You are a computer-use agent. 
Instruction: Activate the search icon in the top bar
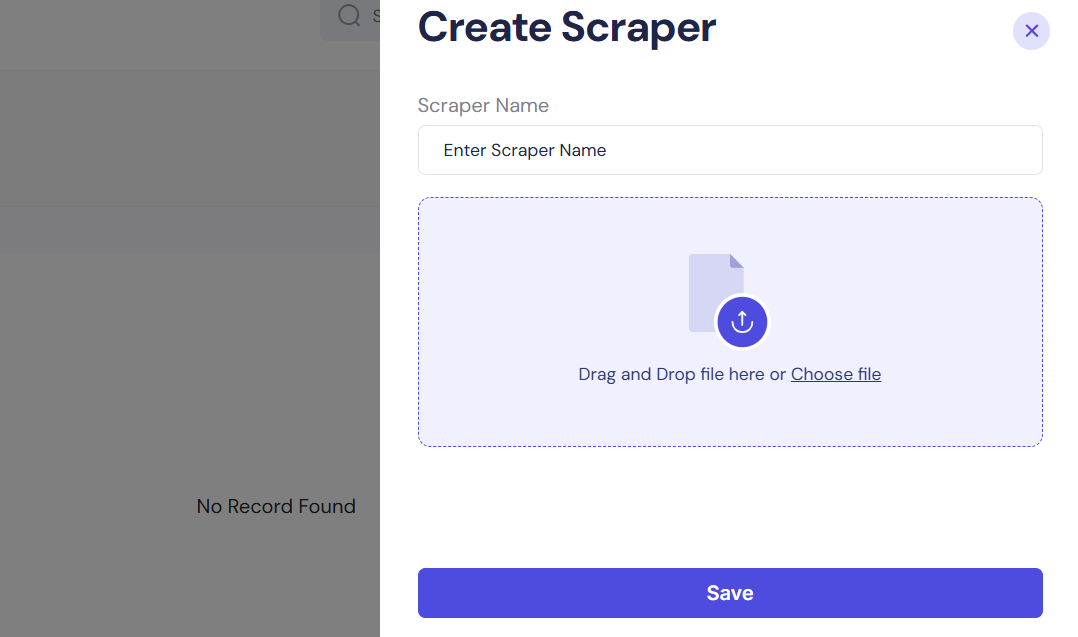point(348,16)
